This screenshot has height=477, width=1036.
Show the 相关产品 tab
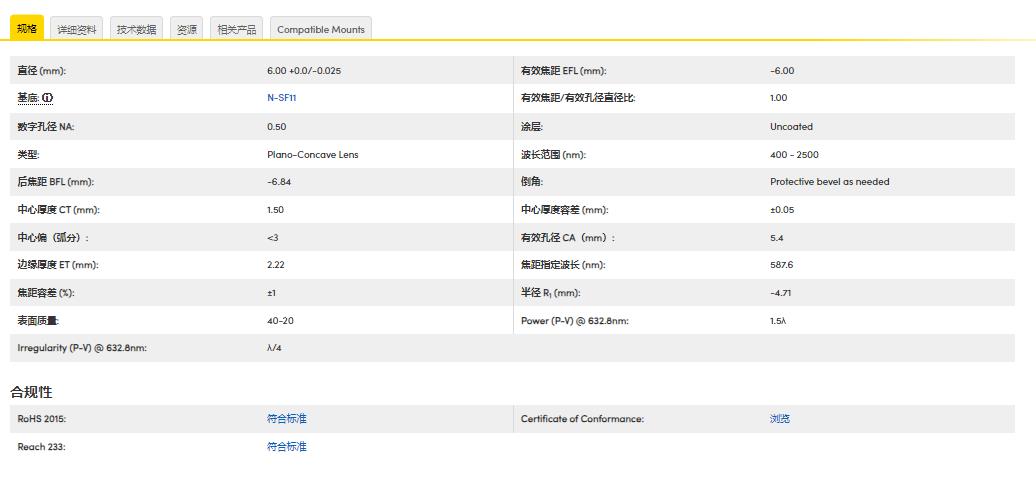coord(237,29)
